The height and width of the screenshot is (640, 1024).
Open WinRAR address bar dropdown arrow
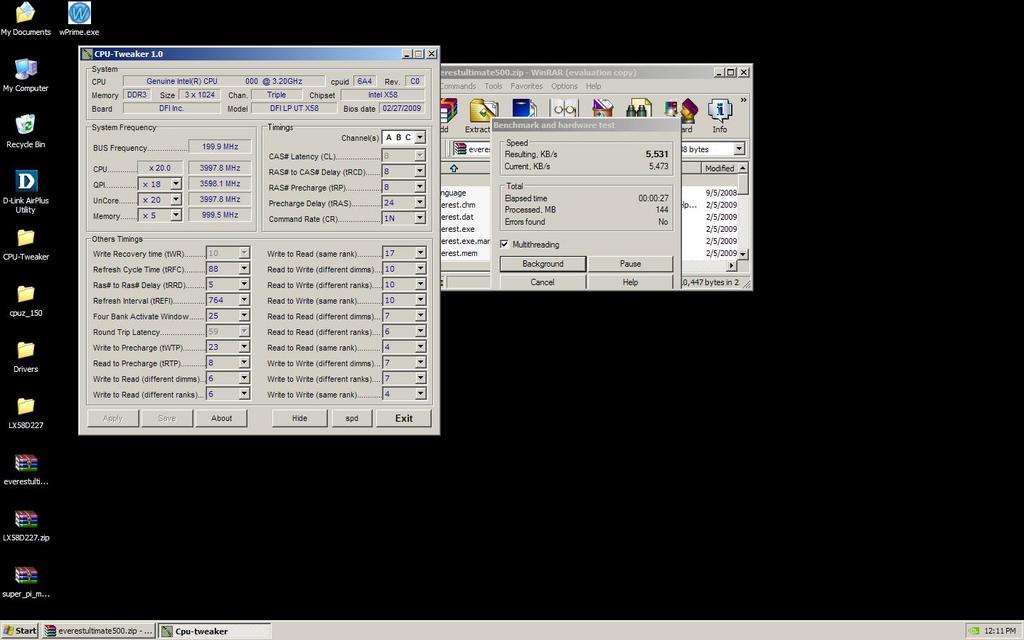tap(739, 149)
